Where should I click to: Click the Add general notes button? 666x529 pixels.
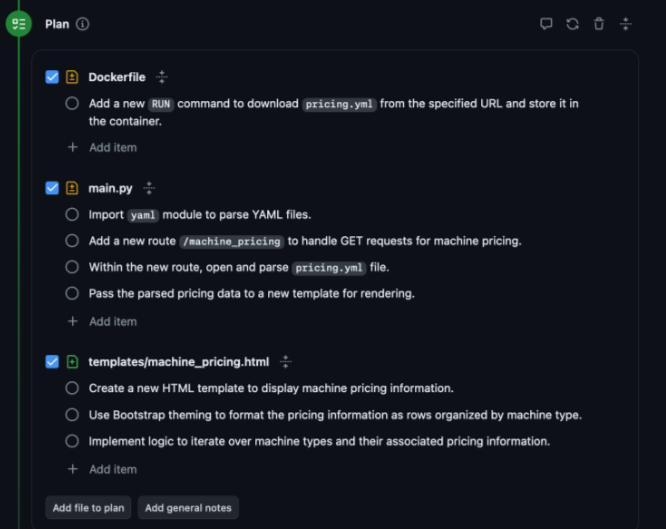pyautogui.click(x=188, y=508)
